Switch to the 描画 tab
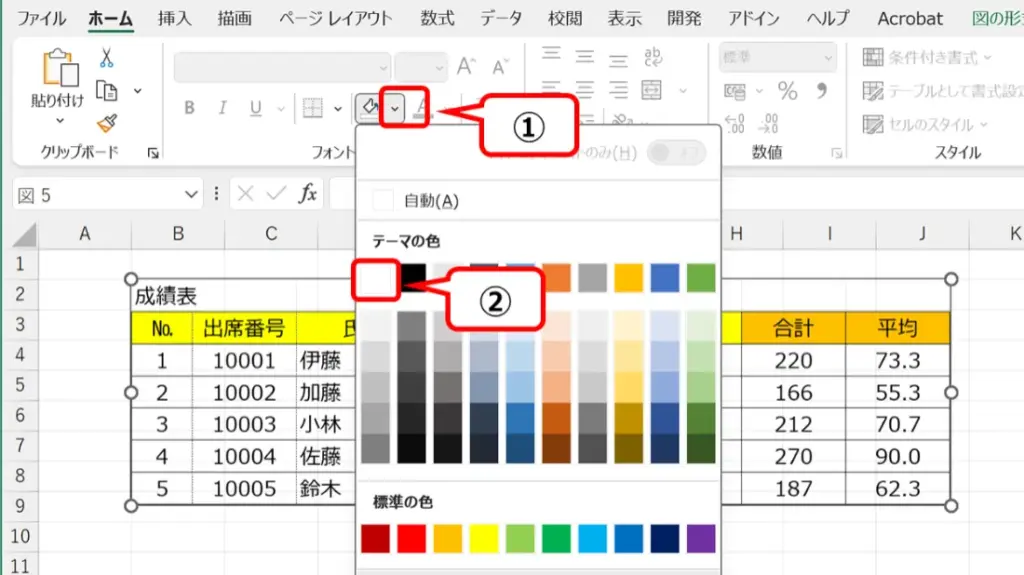This screenshot has width=1024, height=575. tap(234, 18)
